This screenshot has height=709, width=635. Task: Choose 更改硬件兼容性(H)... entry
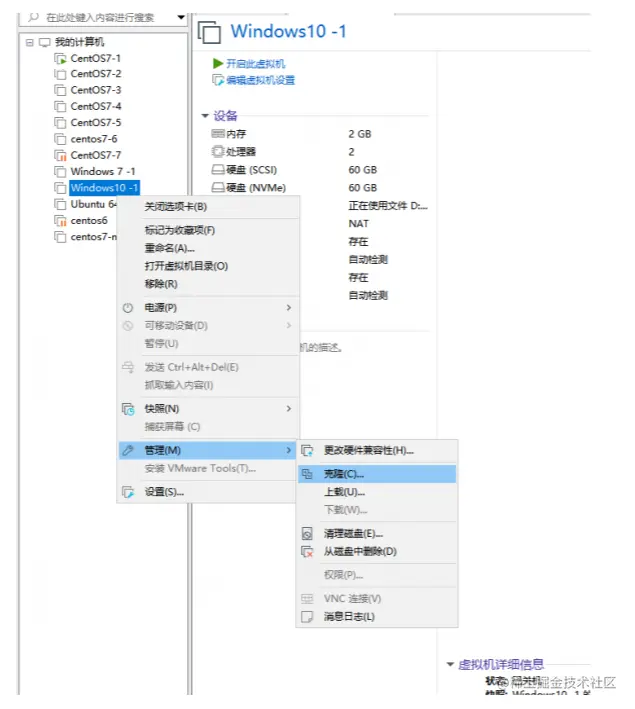coord(377,450)
